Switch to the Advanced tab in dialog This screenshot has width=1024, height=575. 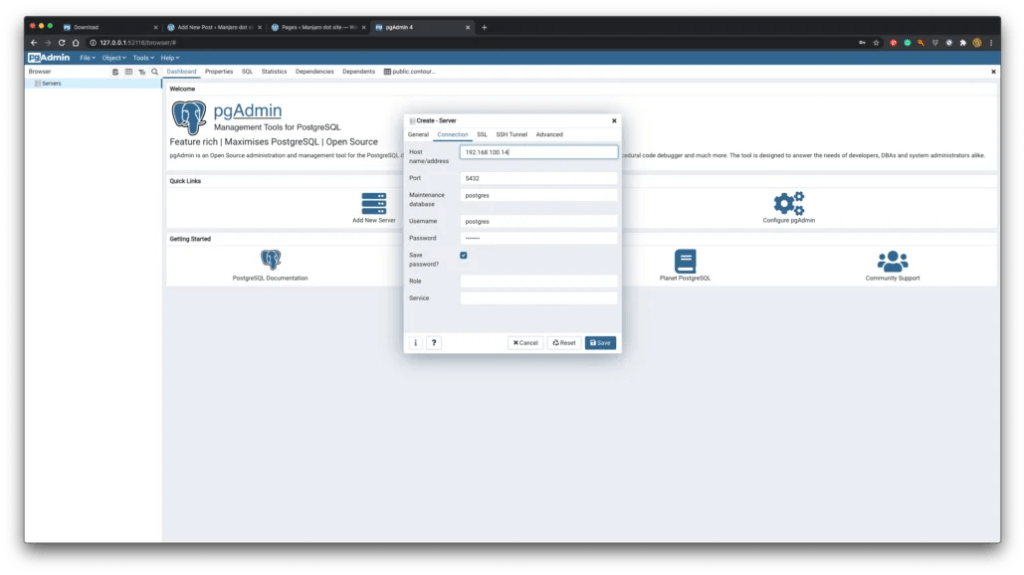[549, 135]
